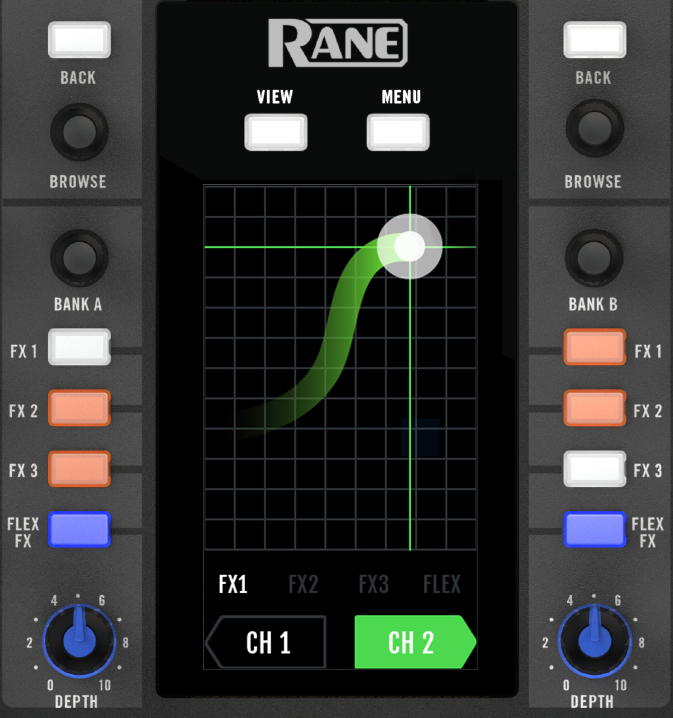Toggle Bank A FX 3 button

click(x=79, y=468)
